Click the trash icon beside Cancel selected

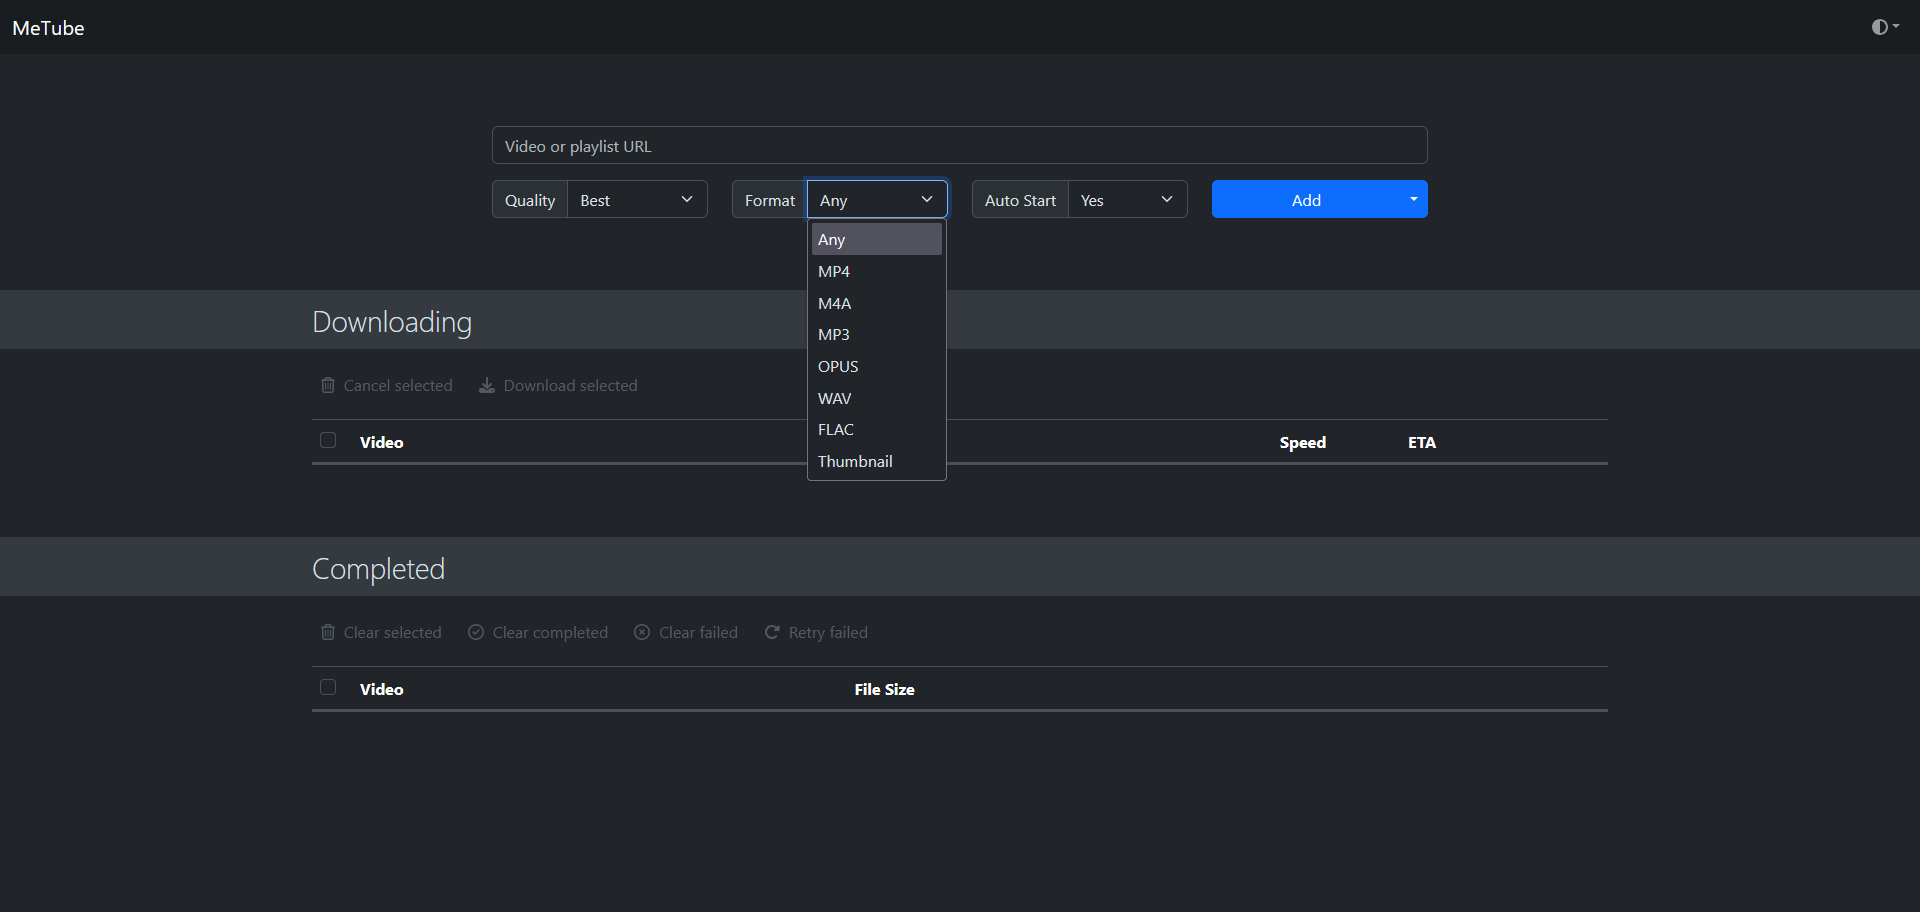[328, 385]
